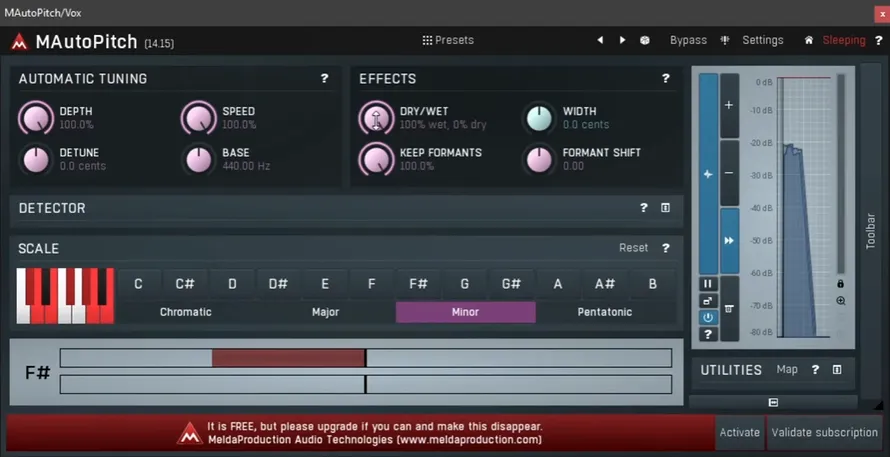Open help for Automatic Tuning section
Image resolution: width=890 pixels, height=457 pixels.
(324, 78)
